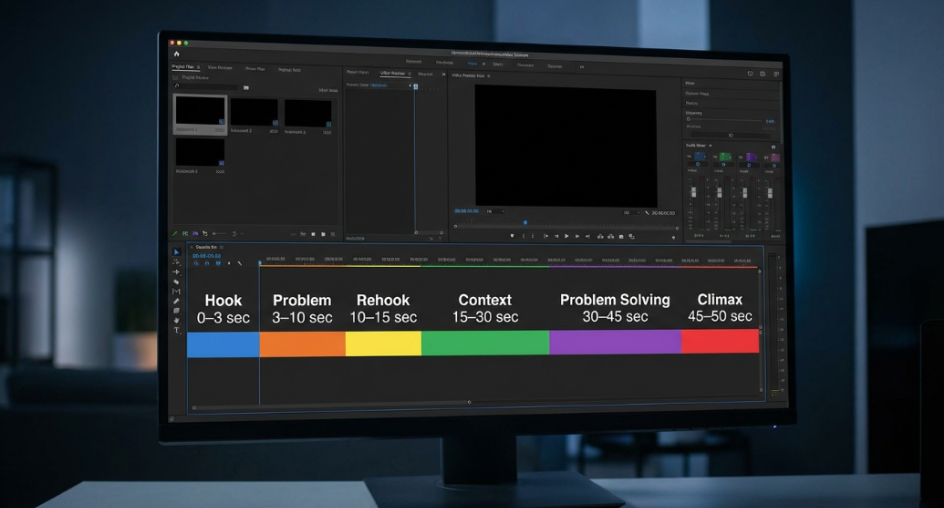Toggle the green audio track button in mixer
Viewport: 944px width, 508px height.
tap(724, 157)
